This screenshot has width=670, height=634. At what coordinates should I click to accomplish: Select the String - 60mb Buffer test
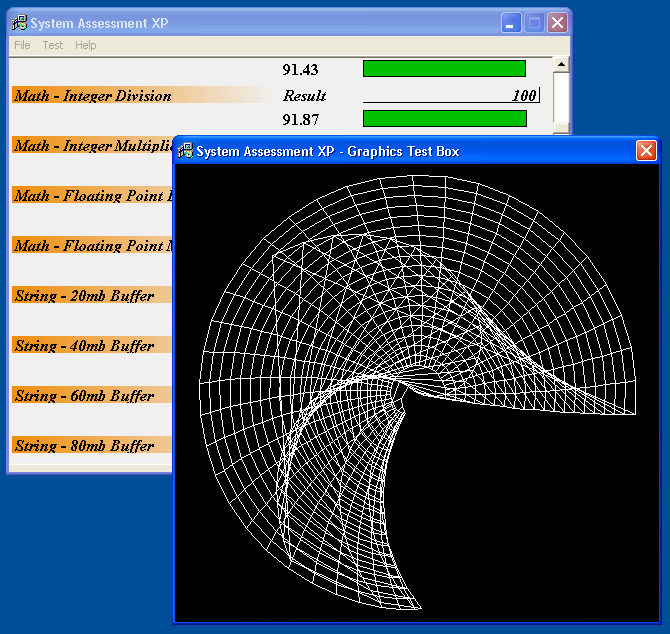(84, 396)
